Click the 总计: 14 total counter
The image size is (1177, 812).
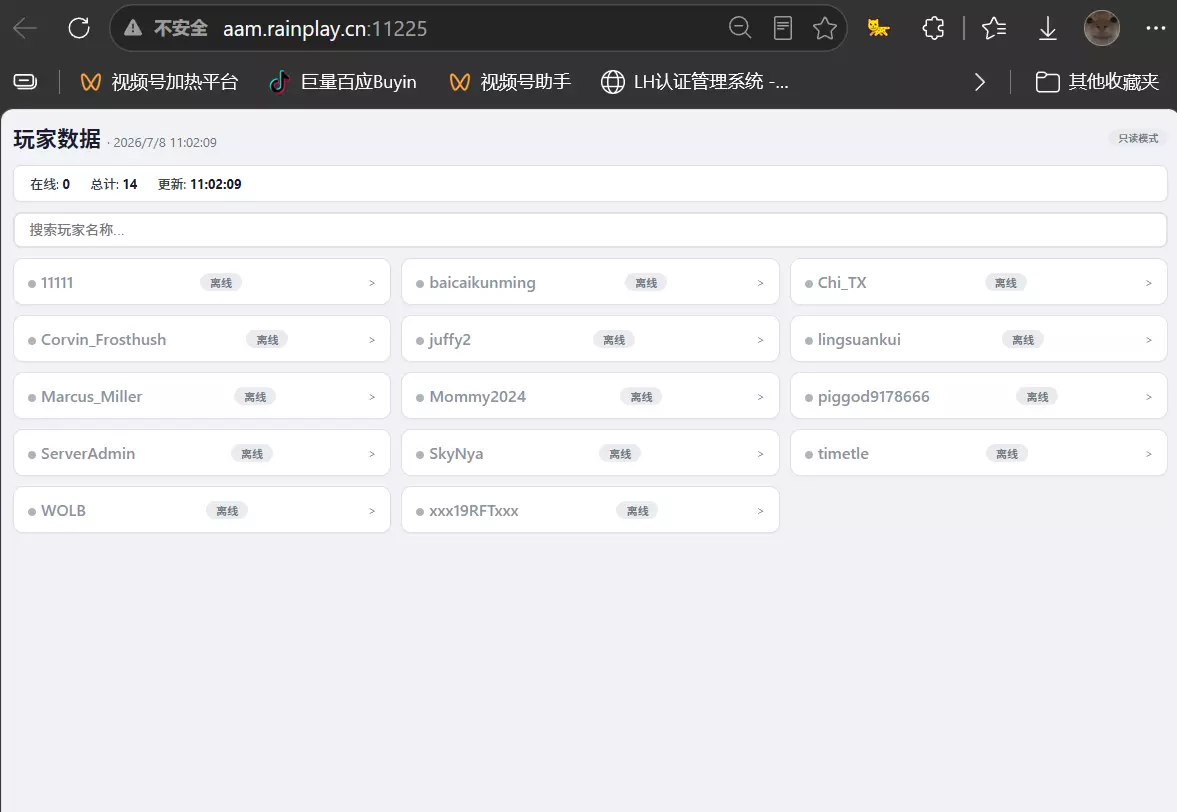point(114,184)
